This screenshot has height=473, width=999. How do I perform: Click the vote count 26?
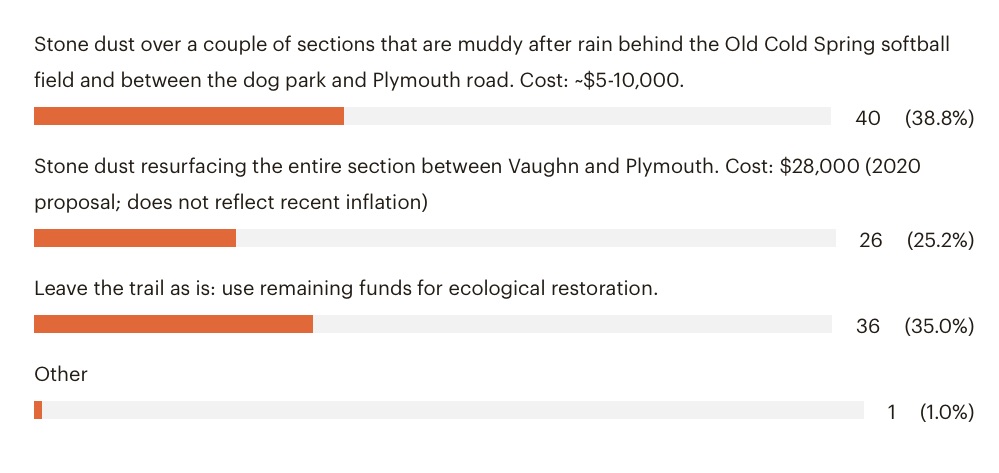pyautogui.click(x=870, y=240)
